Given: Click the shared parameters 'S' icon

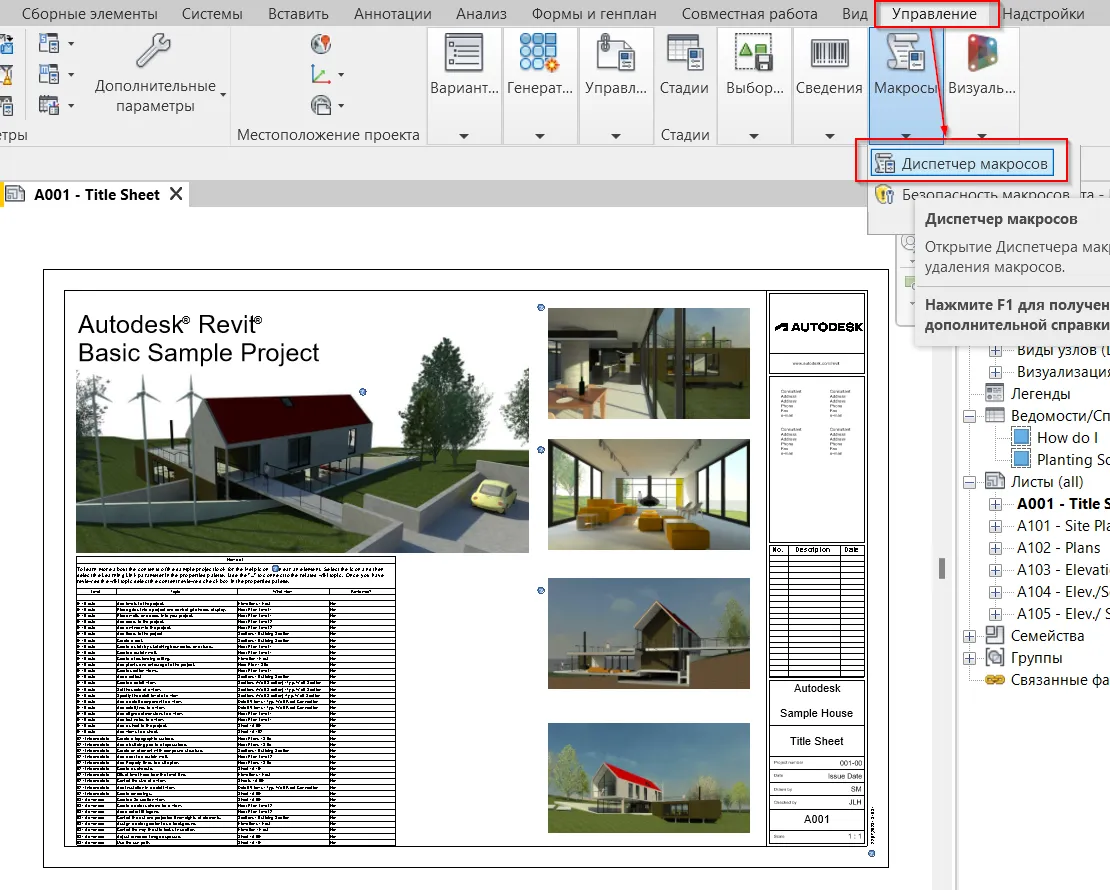Looking at the screenshot, I should (49, 43).
